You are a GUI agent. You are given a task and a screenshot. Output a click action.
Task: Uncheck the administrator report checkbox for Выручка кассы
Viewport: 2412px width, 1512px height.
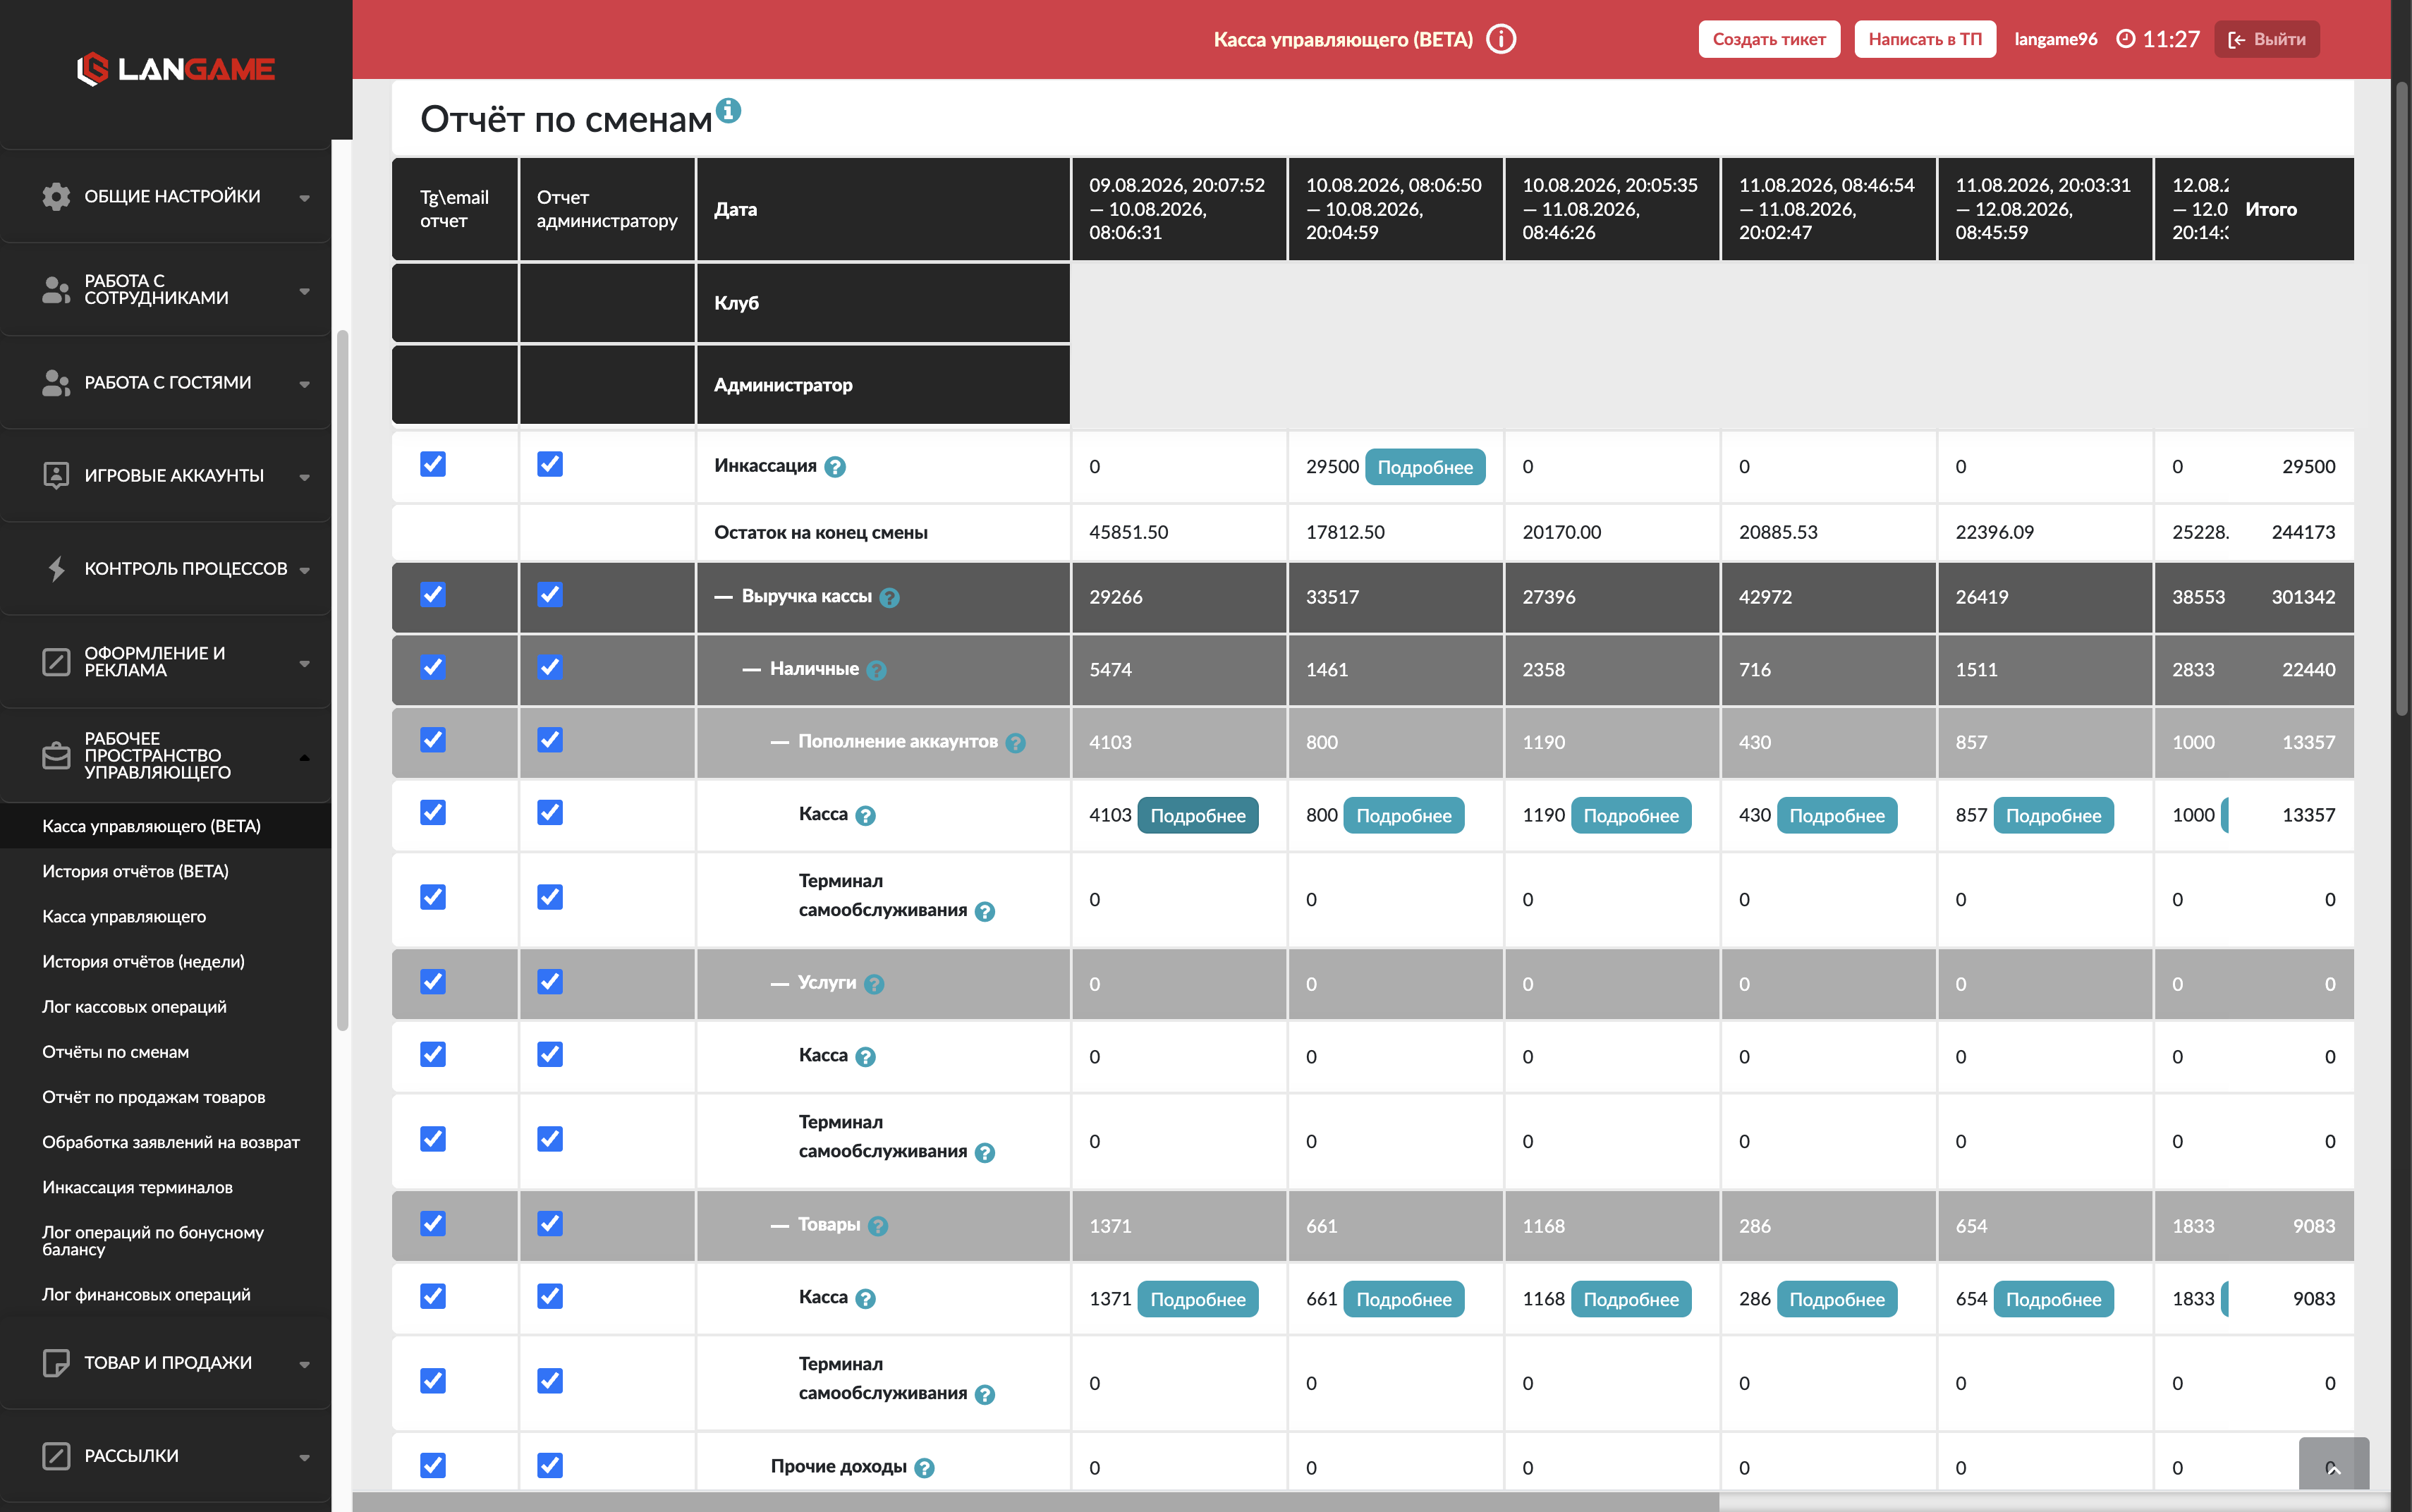550,595
